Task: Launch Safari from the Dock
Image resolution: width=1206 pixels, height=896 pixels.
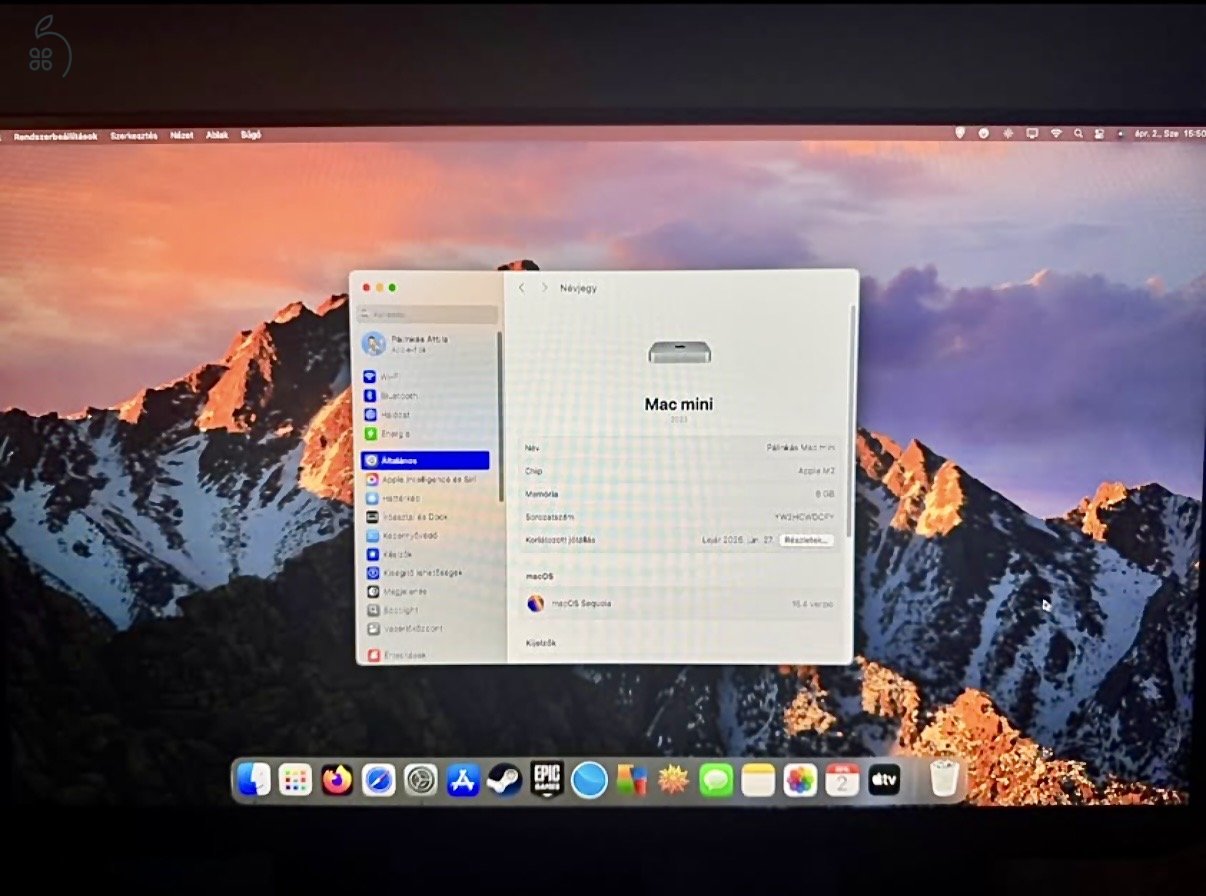Action: [379, 779]
